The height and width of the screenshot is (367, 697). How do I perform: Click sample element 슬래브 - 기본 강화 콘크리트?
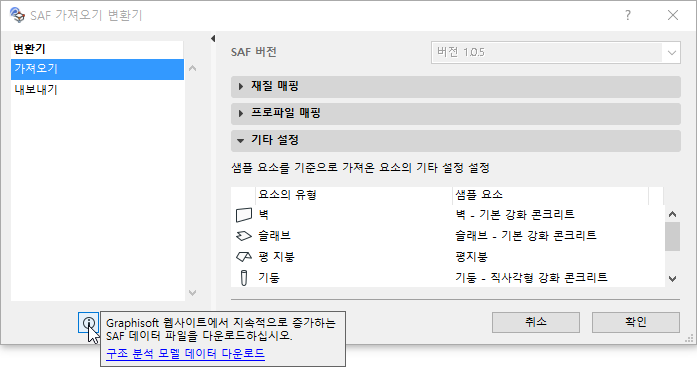[x=525, y=236]
